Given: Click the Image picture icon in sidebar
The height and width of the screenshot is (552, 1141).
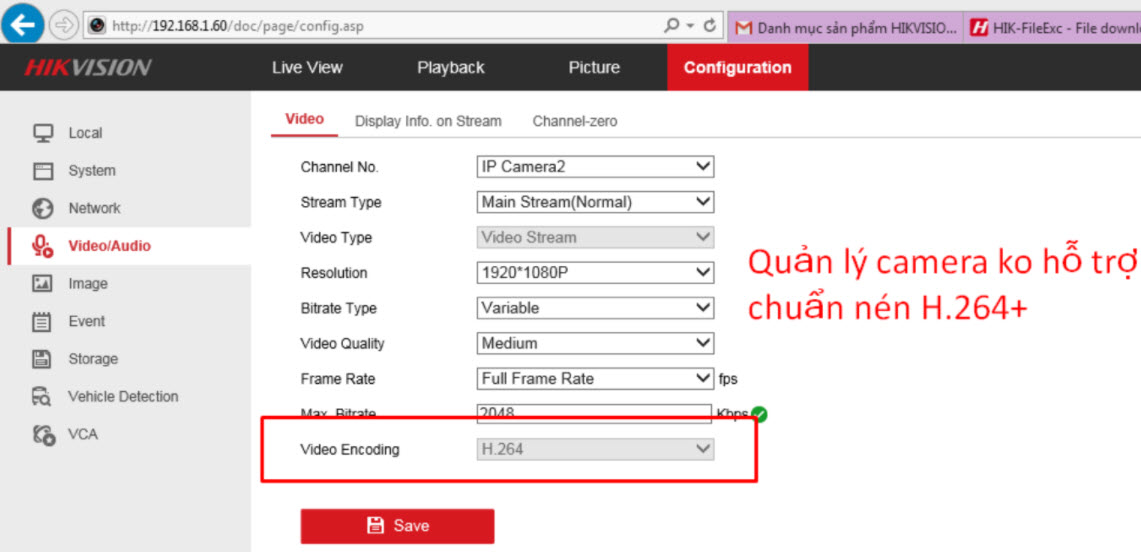Looking at the screenshot, I should [43, 284].
